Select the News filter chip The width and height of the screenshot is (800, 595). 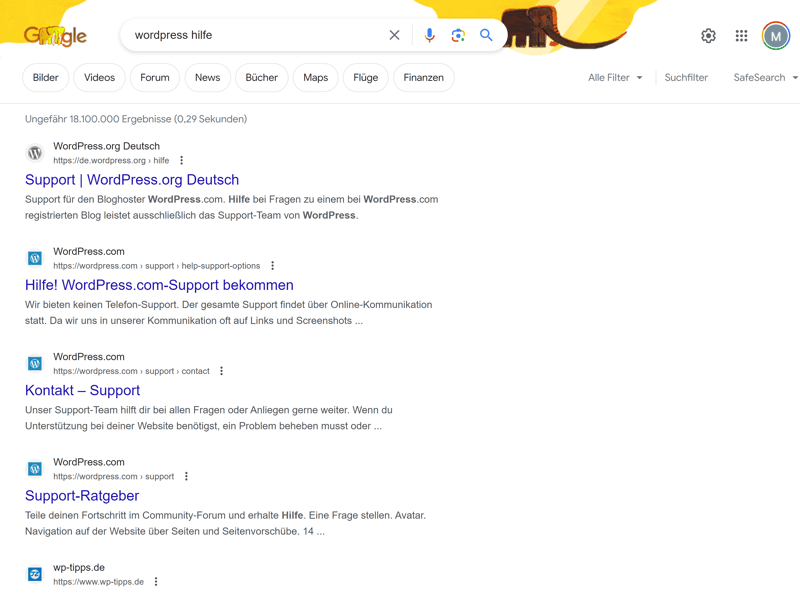pyautogui.click(x=207, y=77)
